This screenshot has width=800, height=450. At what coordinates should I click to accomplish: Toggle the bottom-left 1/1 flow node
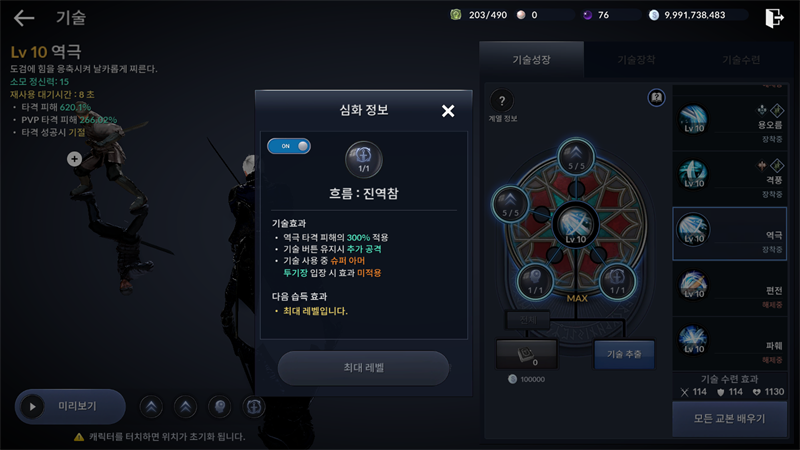tap(535, 281)
